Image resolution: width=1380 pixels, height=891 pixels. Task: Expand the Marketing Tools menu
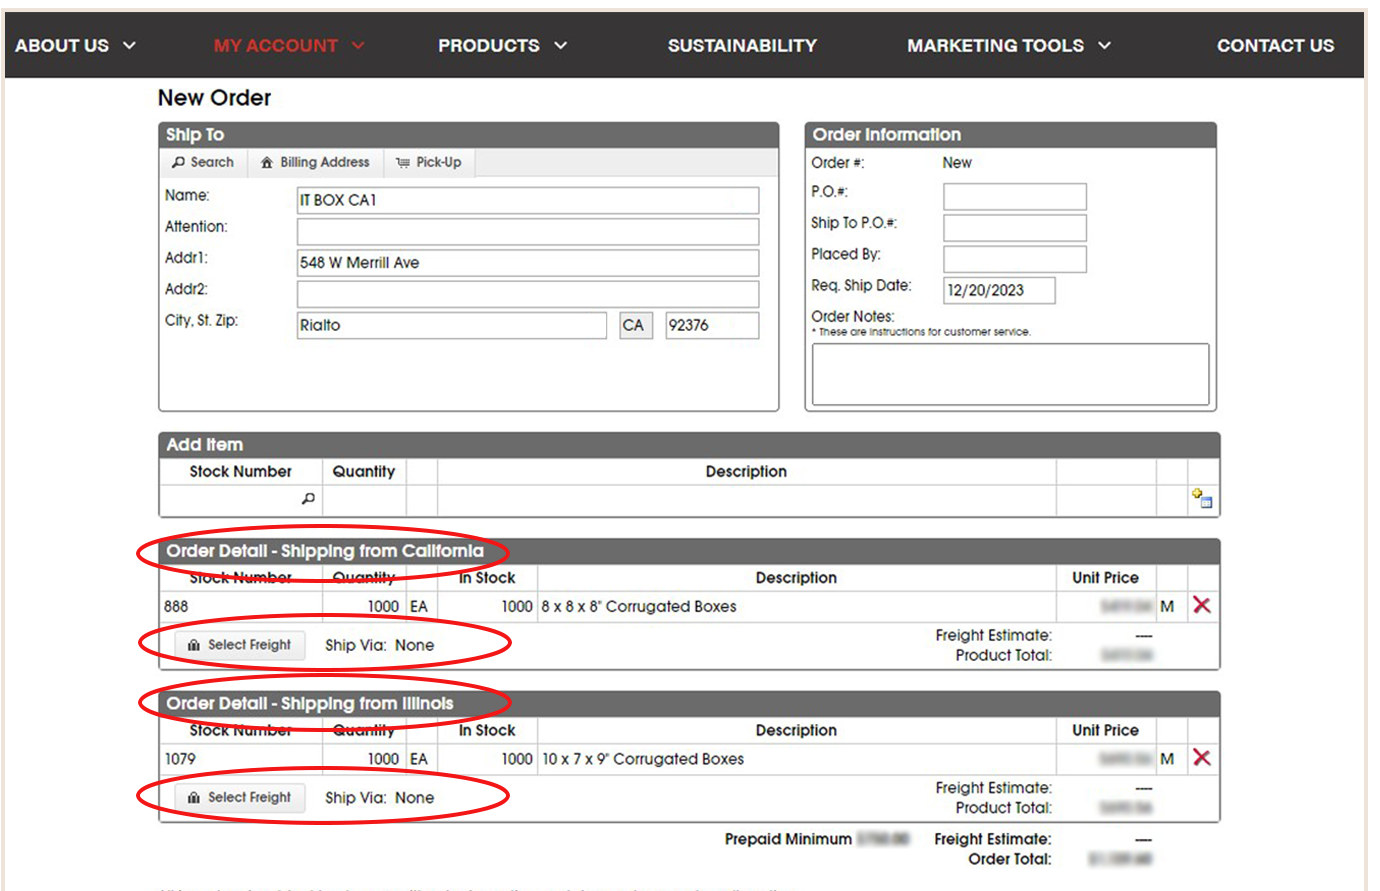1009,45
